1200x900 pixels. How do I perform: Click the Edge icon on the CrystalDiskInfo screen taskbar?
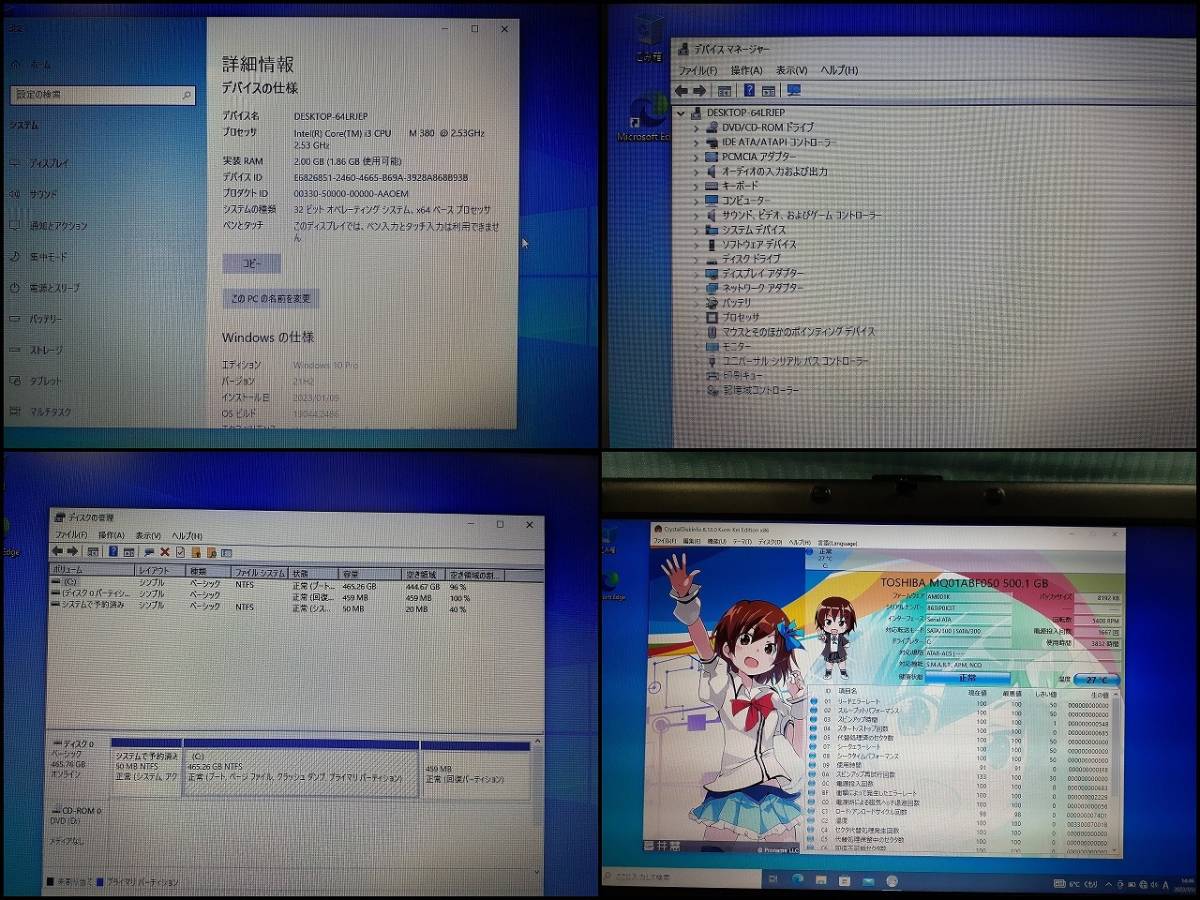pyautogui.click(x=798, y=880)
